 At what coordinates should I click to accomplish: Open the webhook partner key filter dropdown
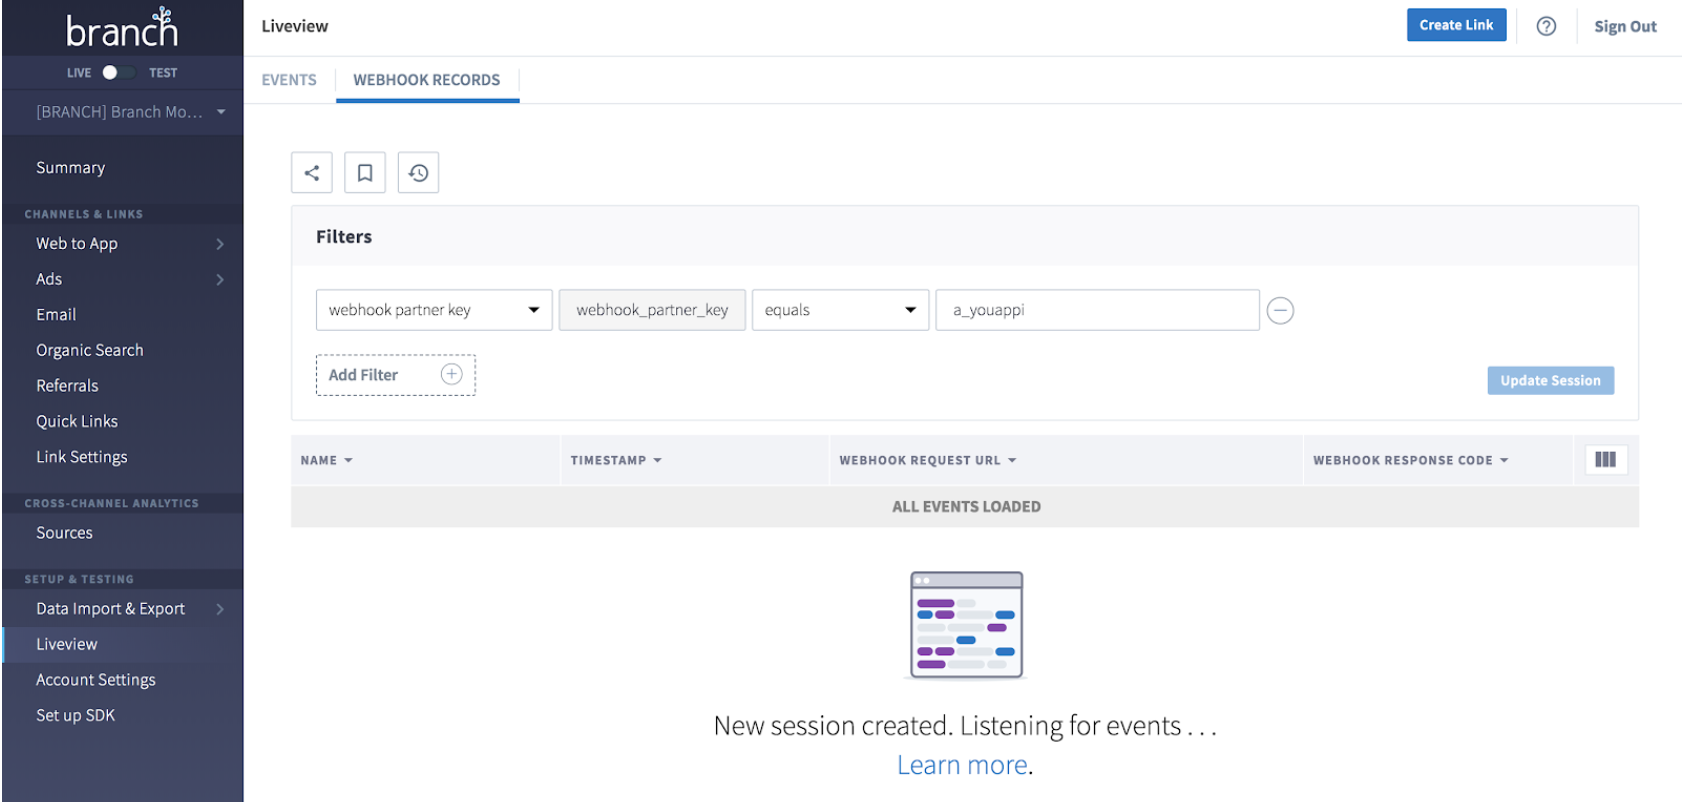(x=434, y=310)
